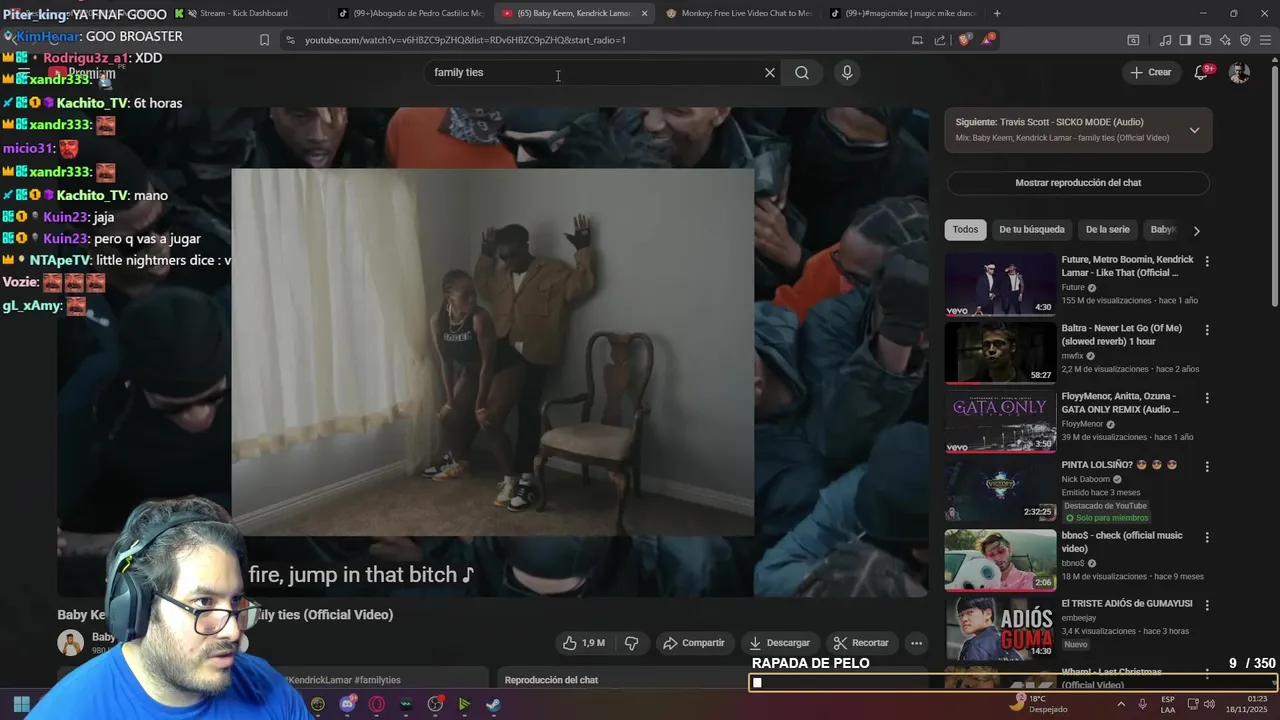Viewport: 1280px width, 720px height.
Task: Switch to Monkey Free Live Video Chat tab
Action: click(738, 13)
